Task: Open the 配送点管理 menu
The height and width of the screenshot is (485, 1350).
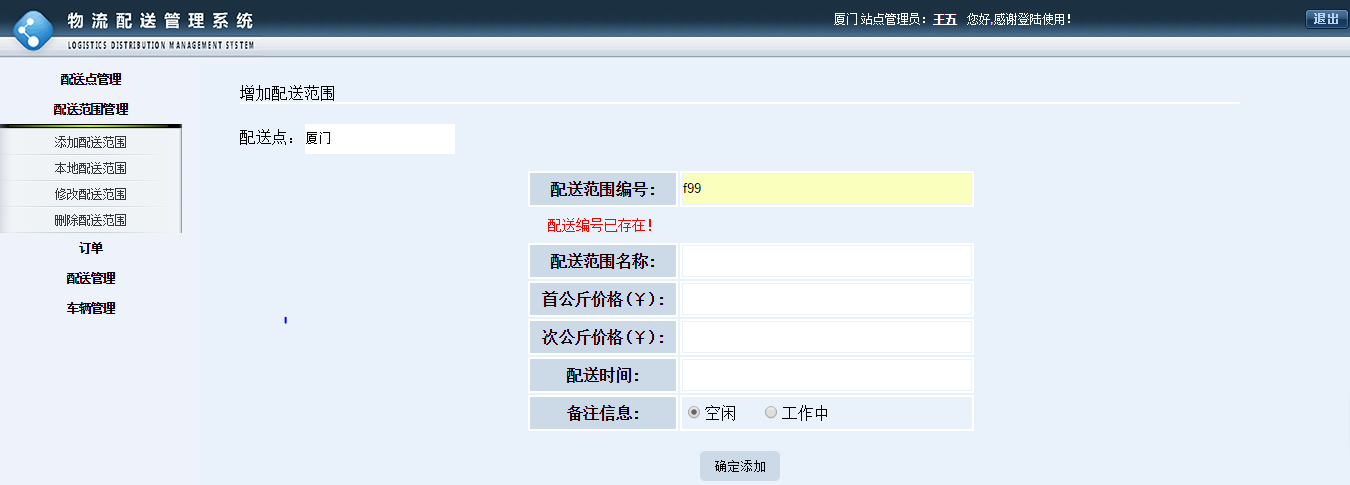Action: [x=91, y=79]
